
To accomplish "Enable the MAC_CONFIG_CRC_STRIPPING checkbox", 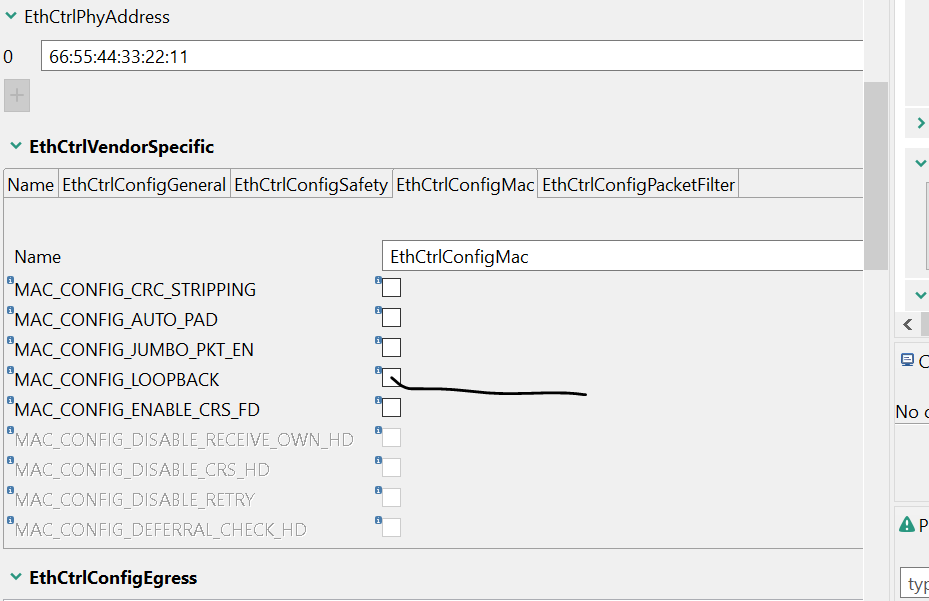I will [390, 287].
